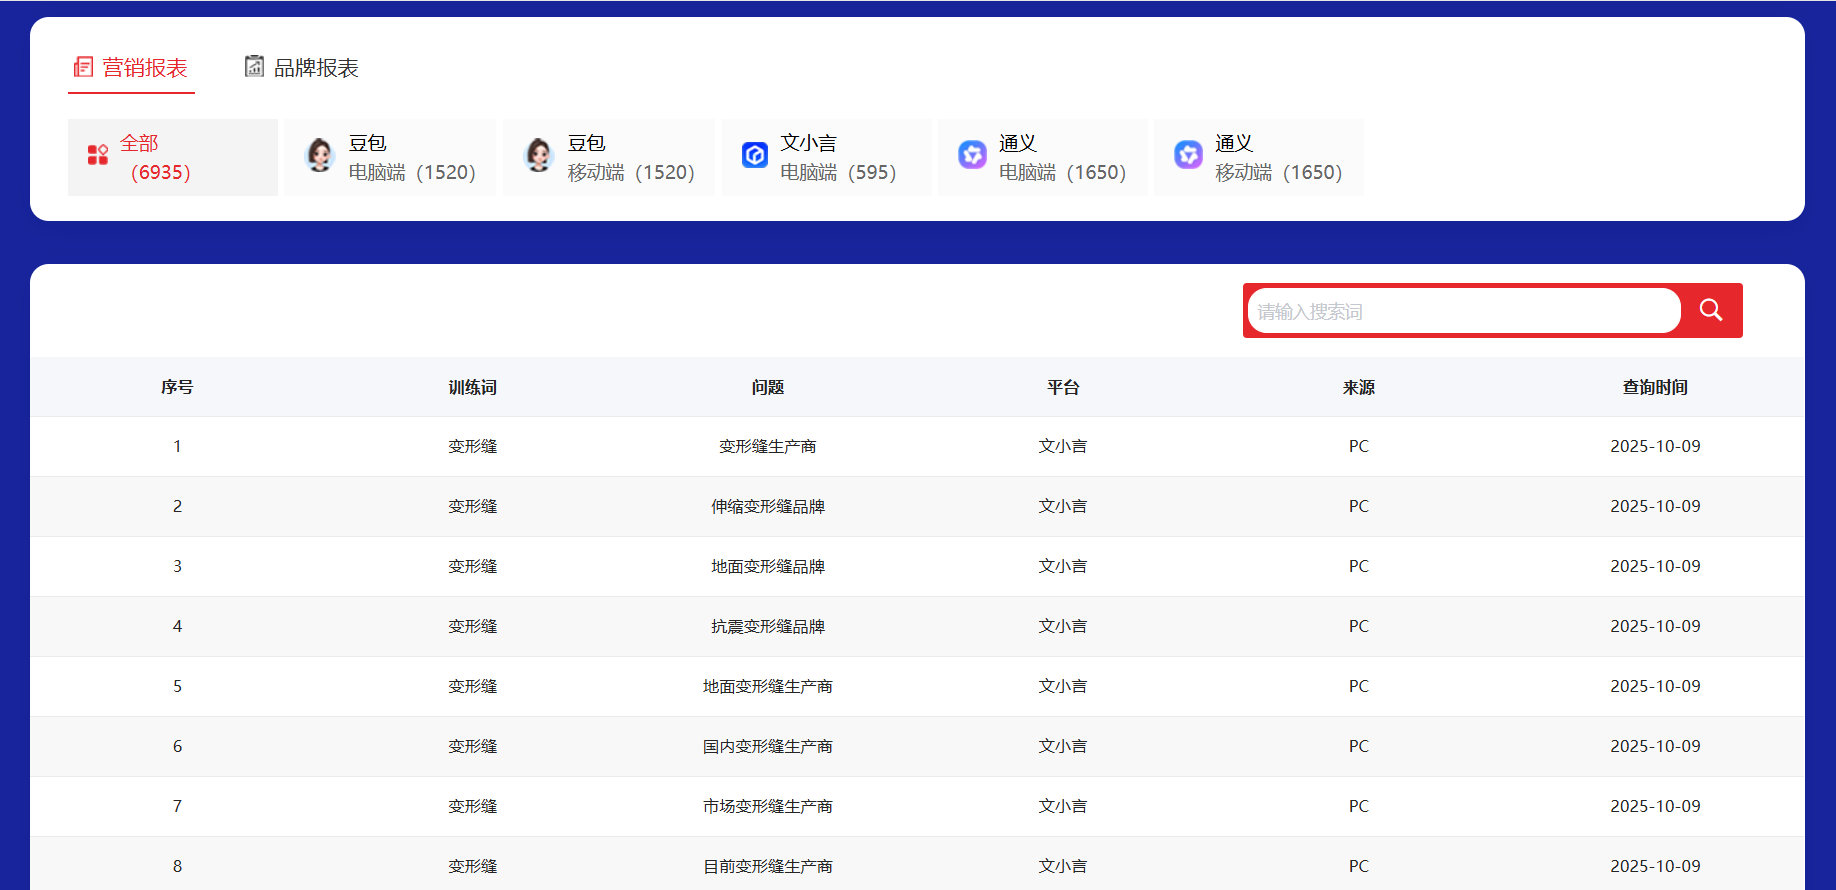Click the 2025-10-09 date in row 1
Image resolution: width=1836 pixels, height=890 pixels.
click(x=1655, y=446)
